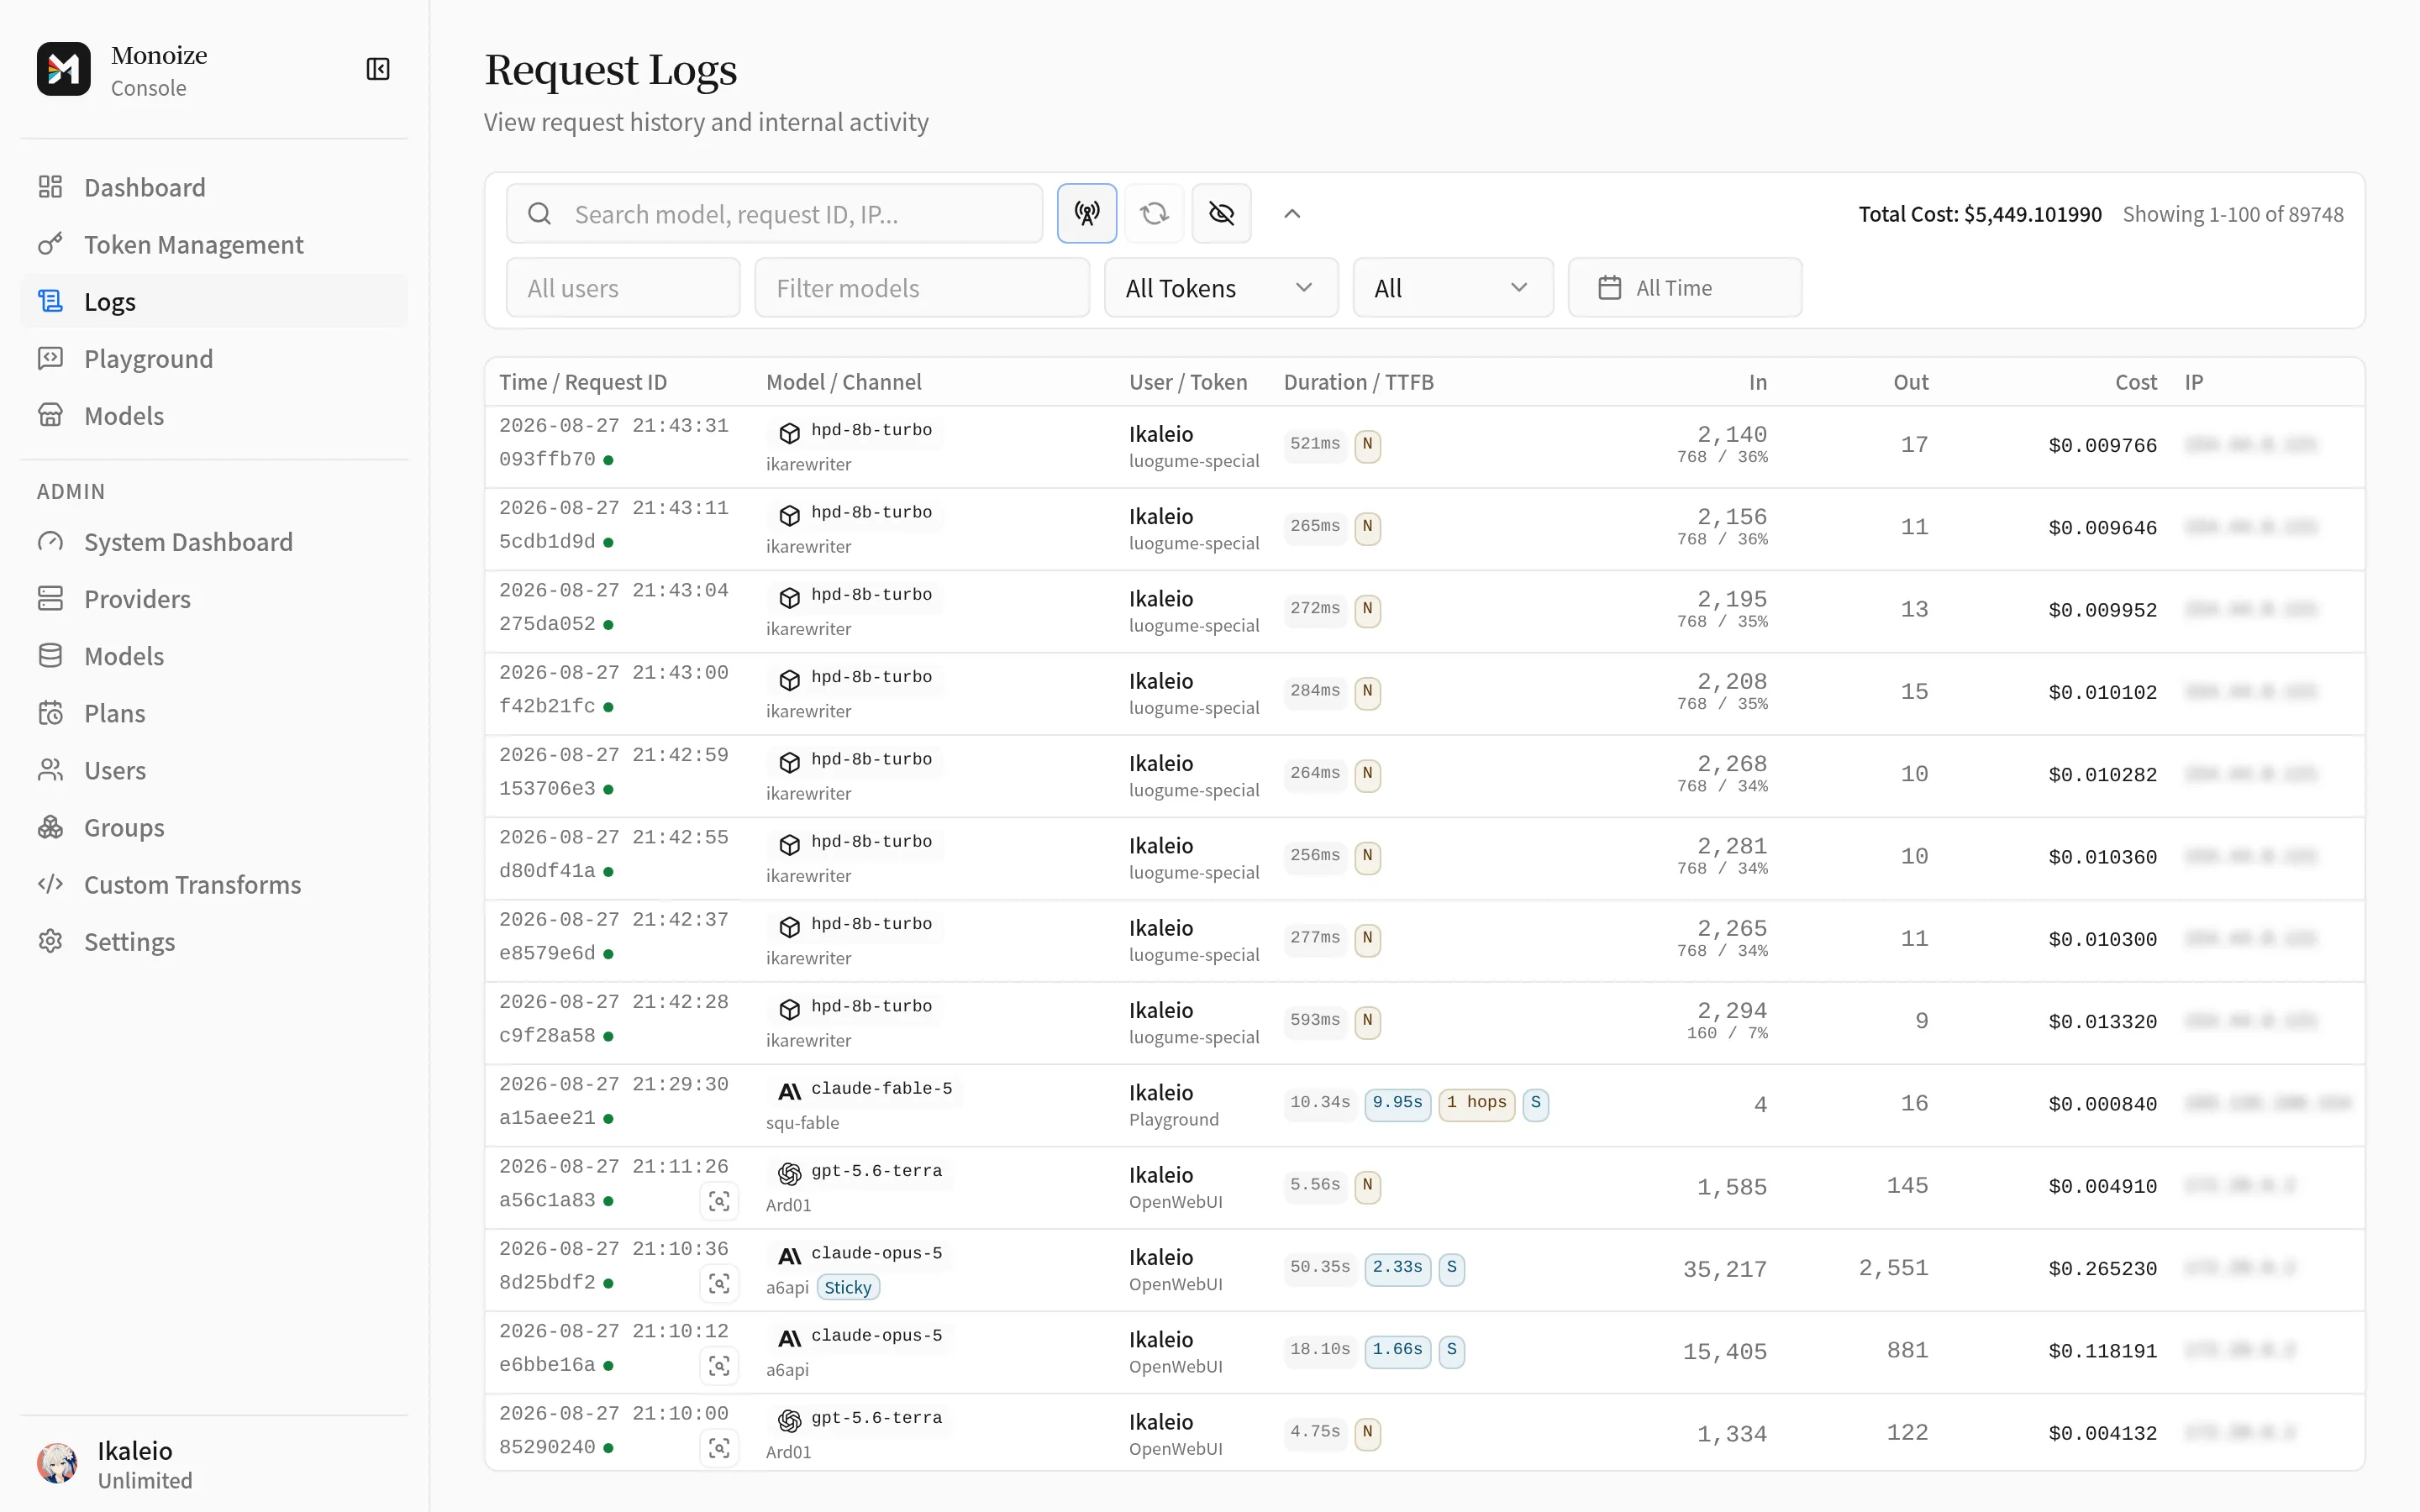2420x1512 pixels.
Task: Toggle live streaming broadcast mode
Action: click(1087, 213)
